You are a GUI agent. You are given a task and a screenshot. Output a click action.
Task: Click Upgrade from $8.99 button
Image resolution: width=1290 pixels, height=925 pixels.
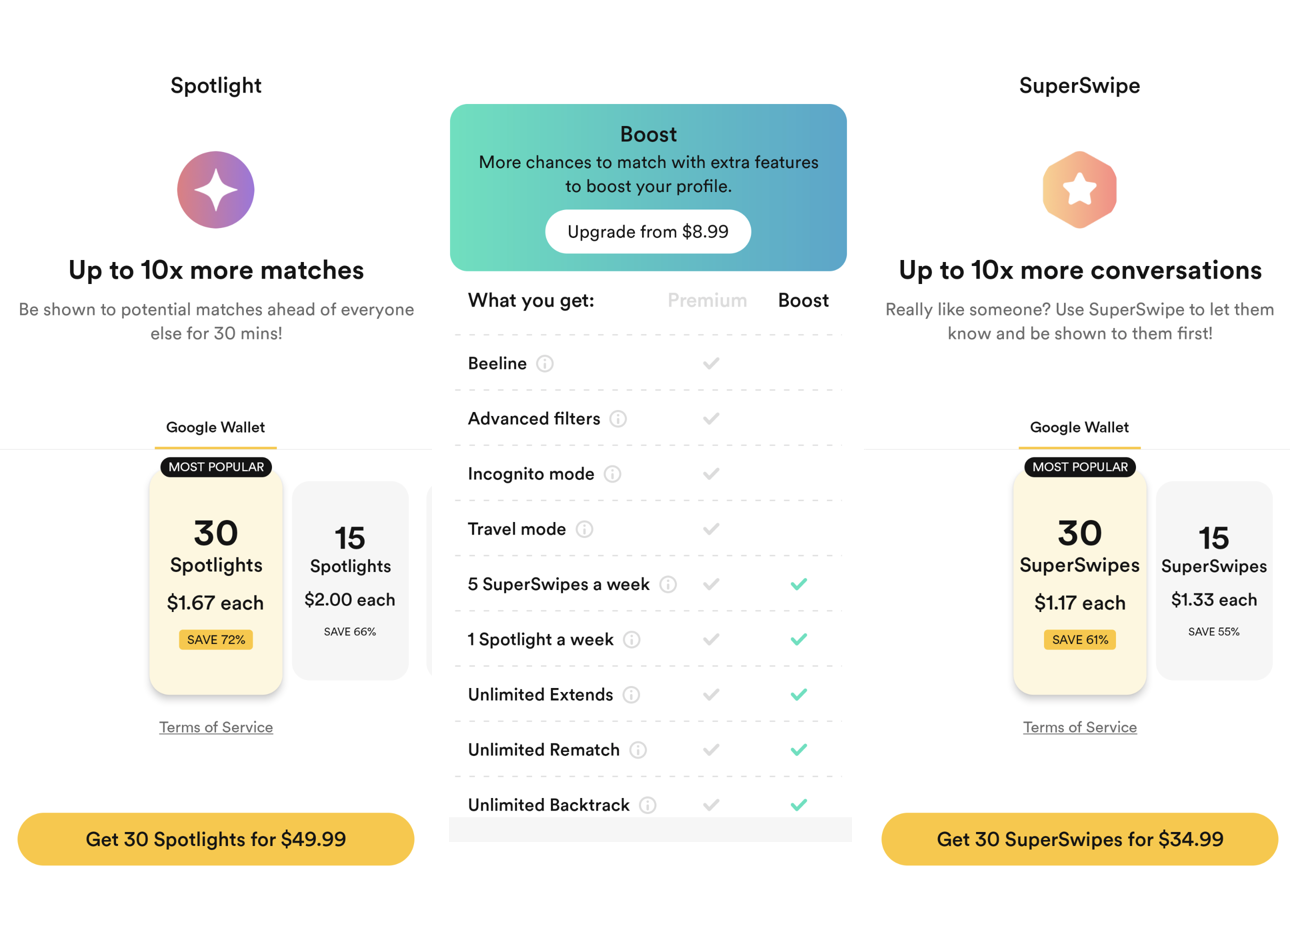pos(648,232)
